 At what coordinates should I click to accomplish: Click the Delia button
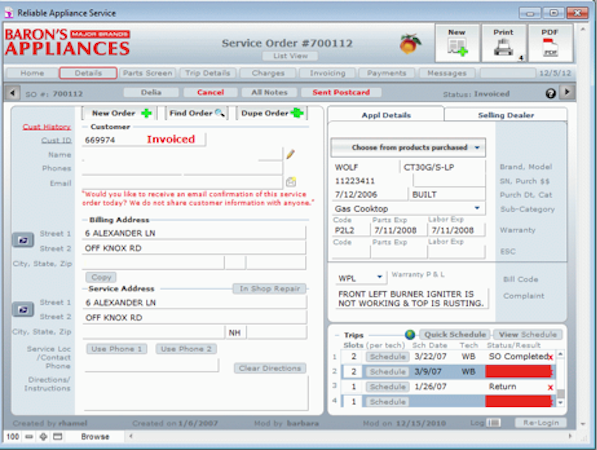pyautogui.click(x=151, y=93)
